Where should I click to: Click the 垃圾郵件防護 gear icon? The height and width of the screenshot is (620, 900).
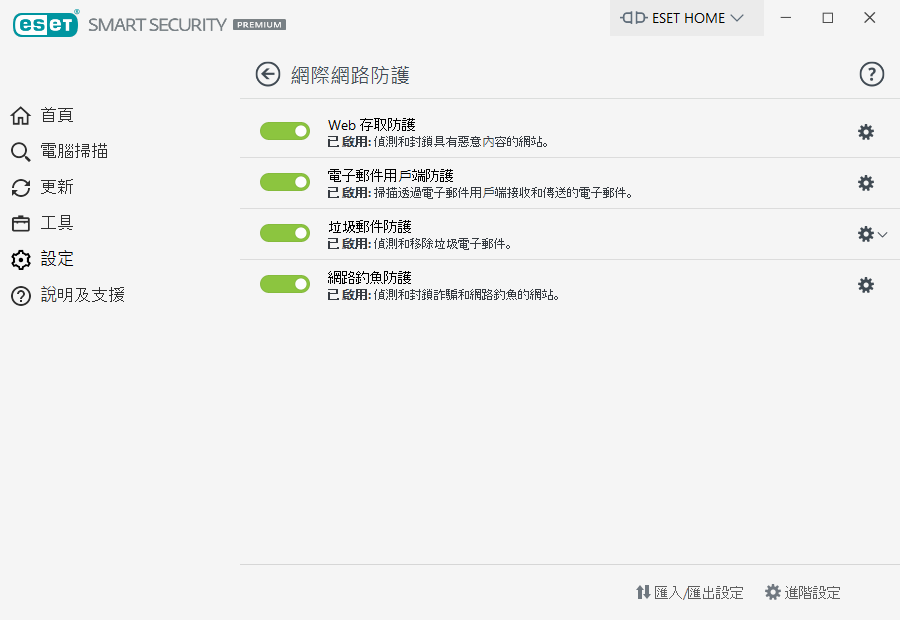(865, 234)
